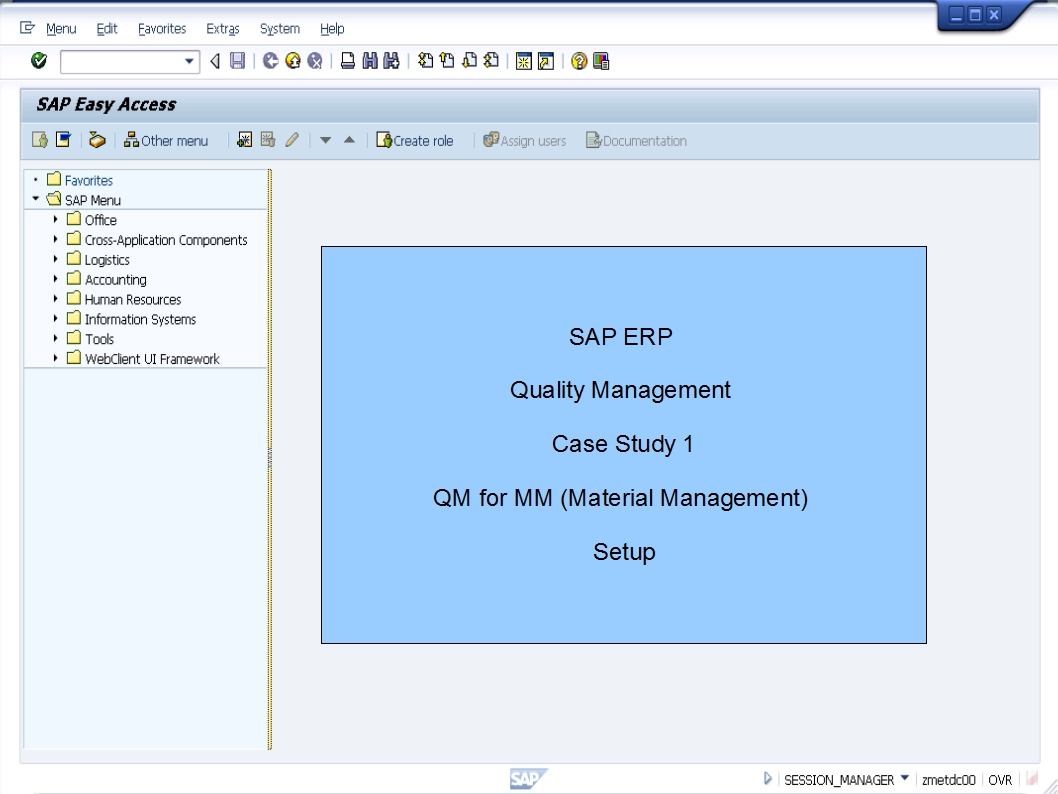
Task: Click the Back (left arrow) navigation icon
Action: click(215, 60)
